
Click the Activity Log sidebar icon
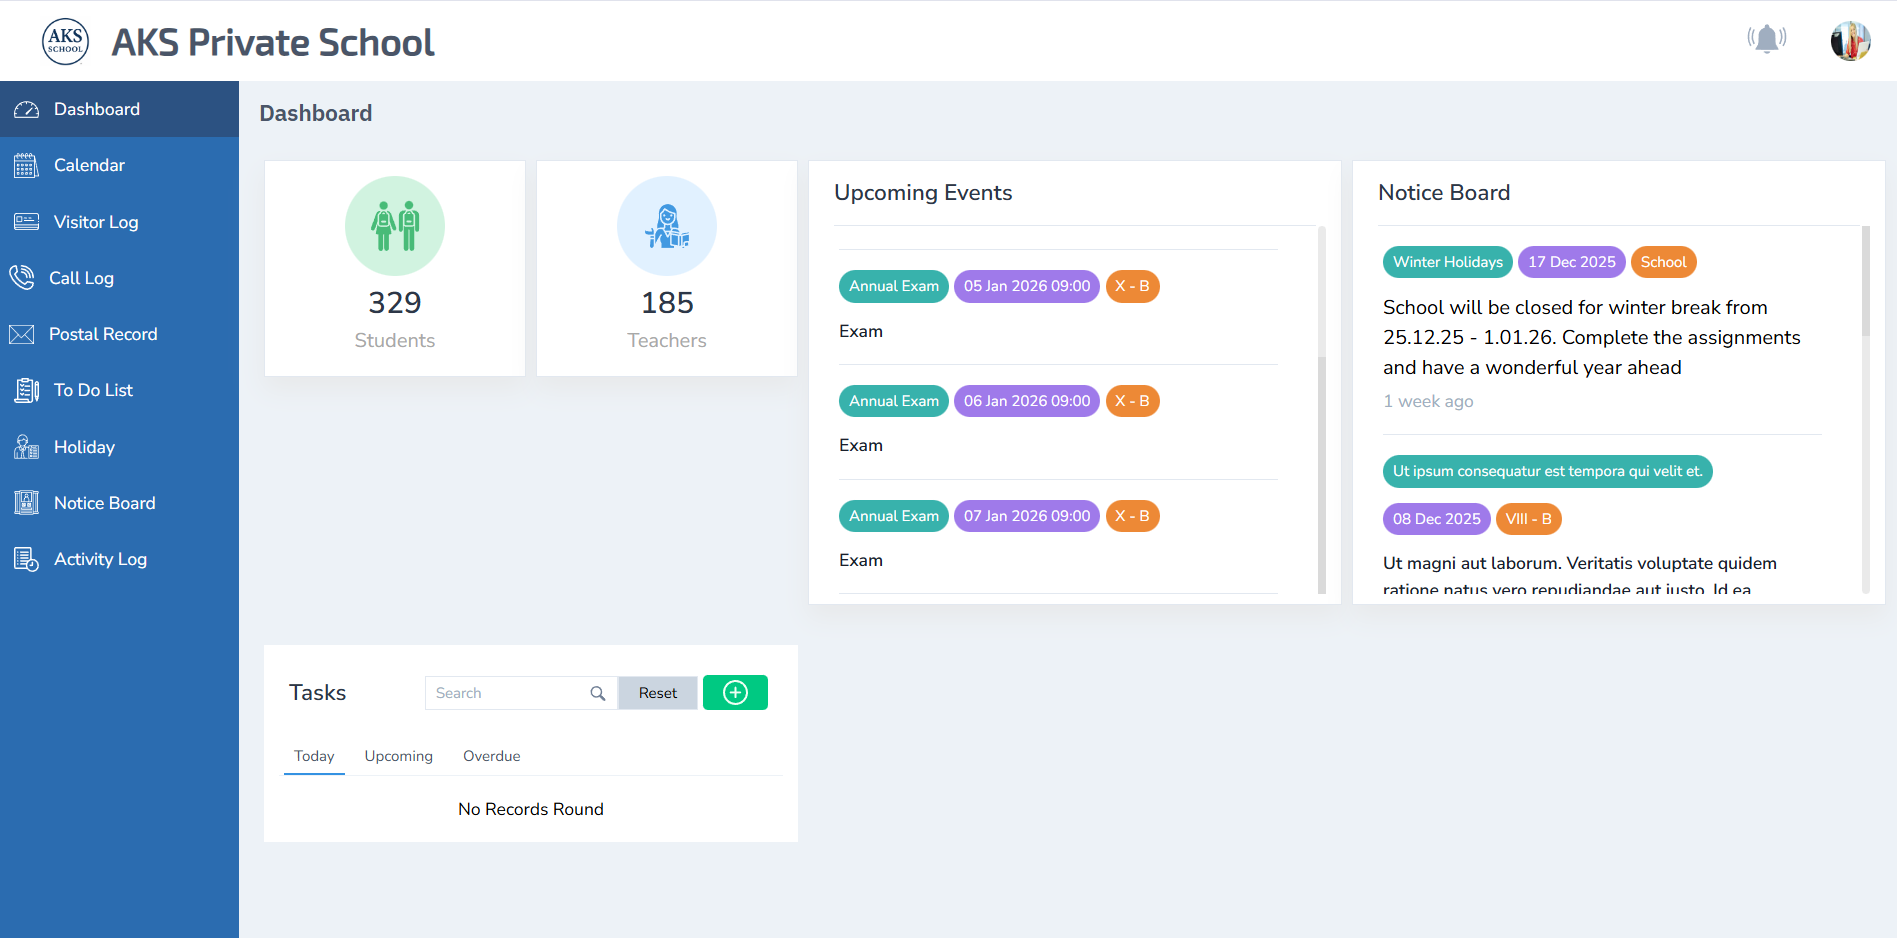(x=26, y=559)
